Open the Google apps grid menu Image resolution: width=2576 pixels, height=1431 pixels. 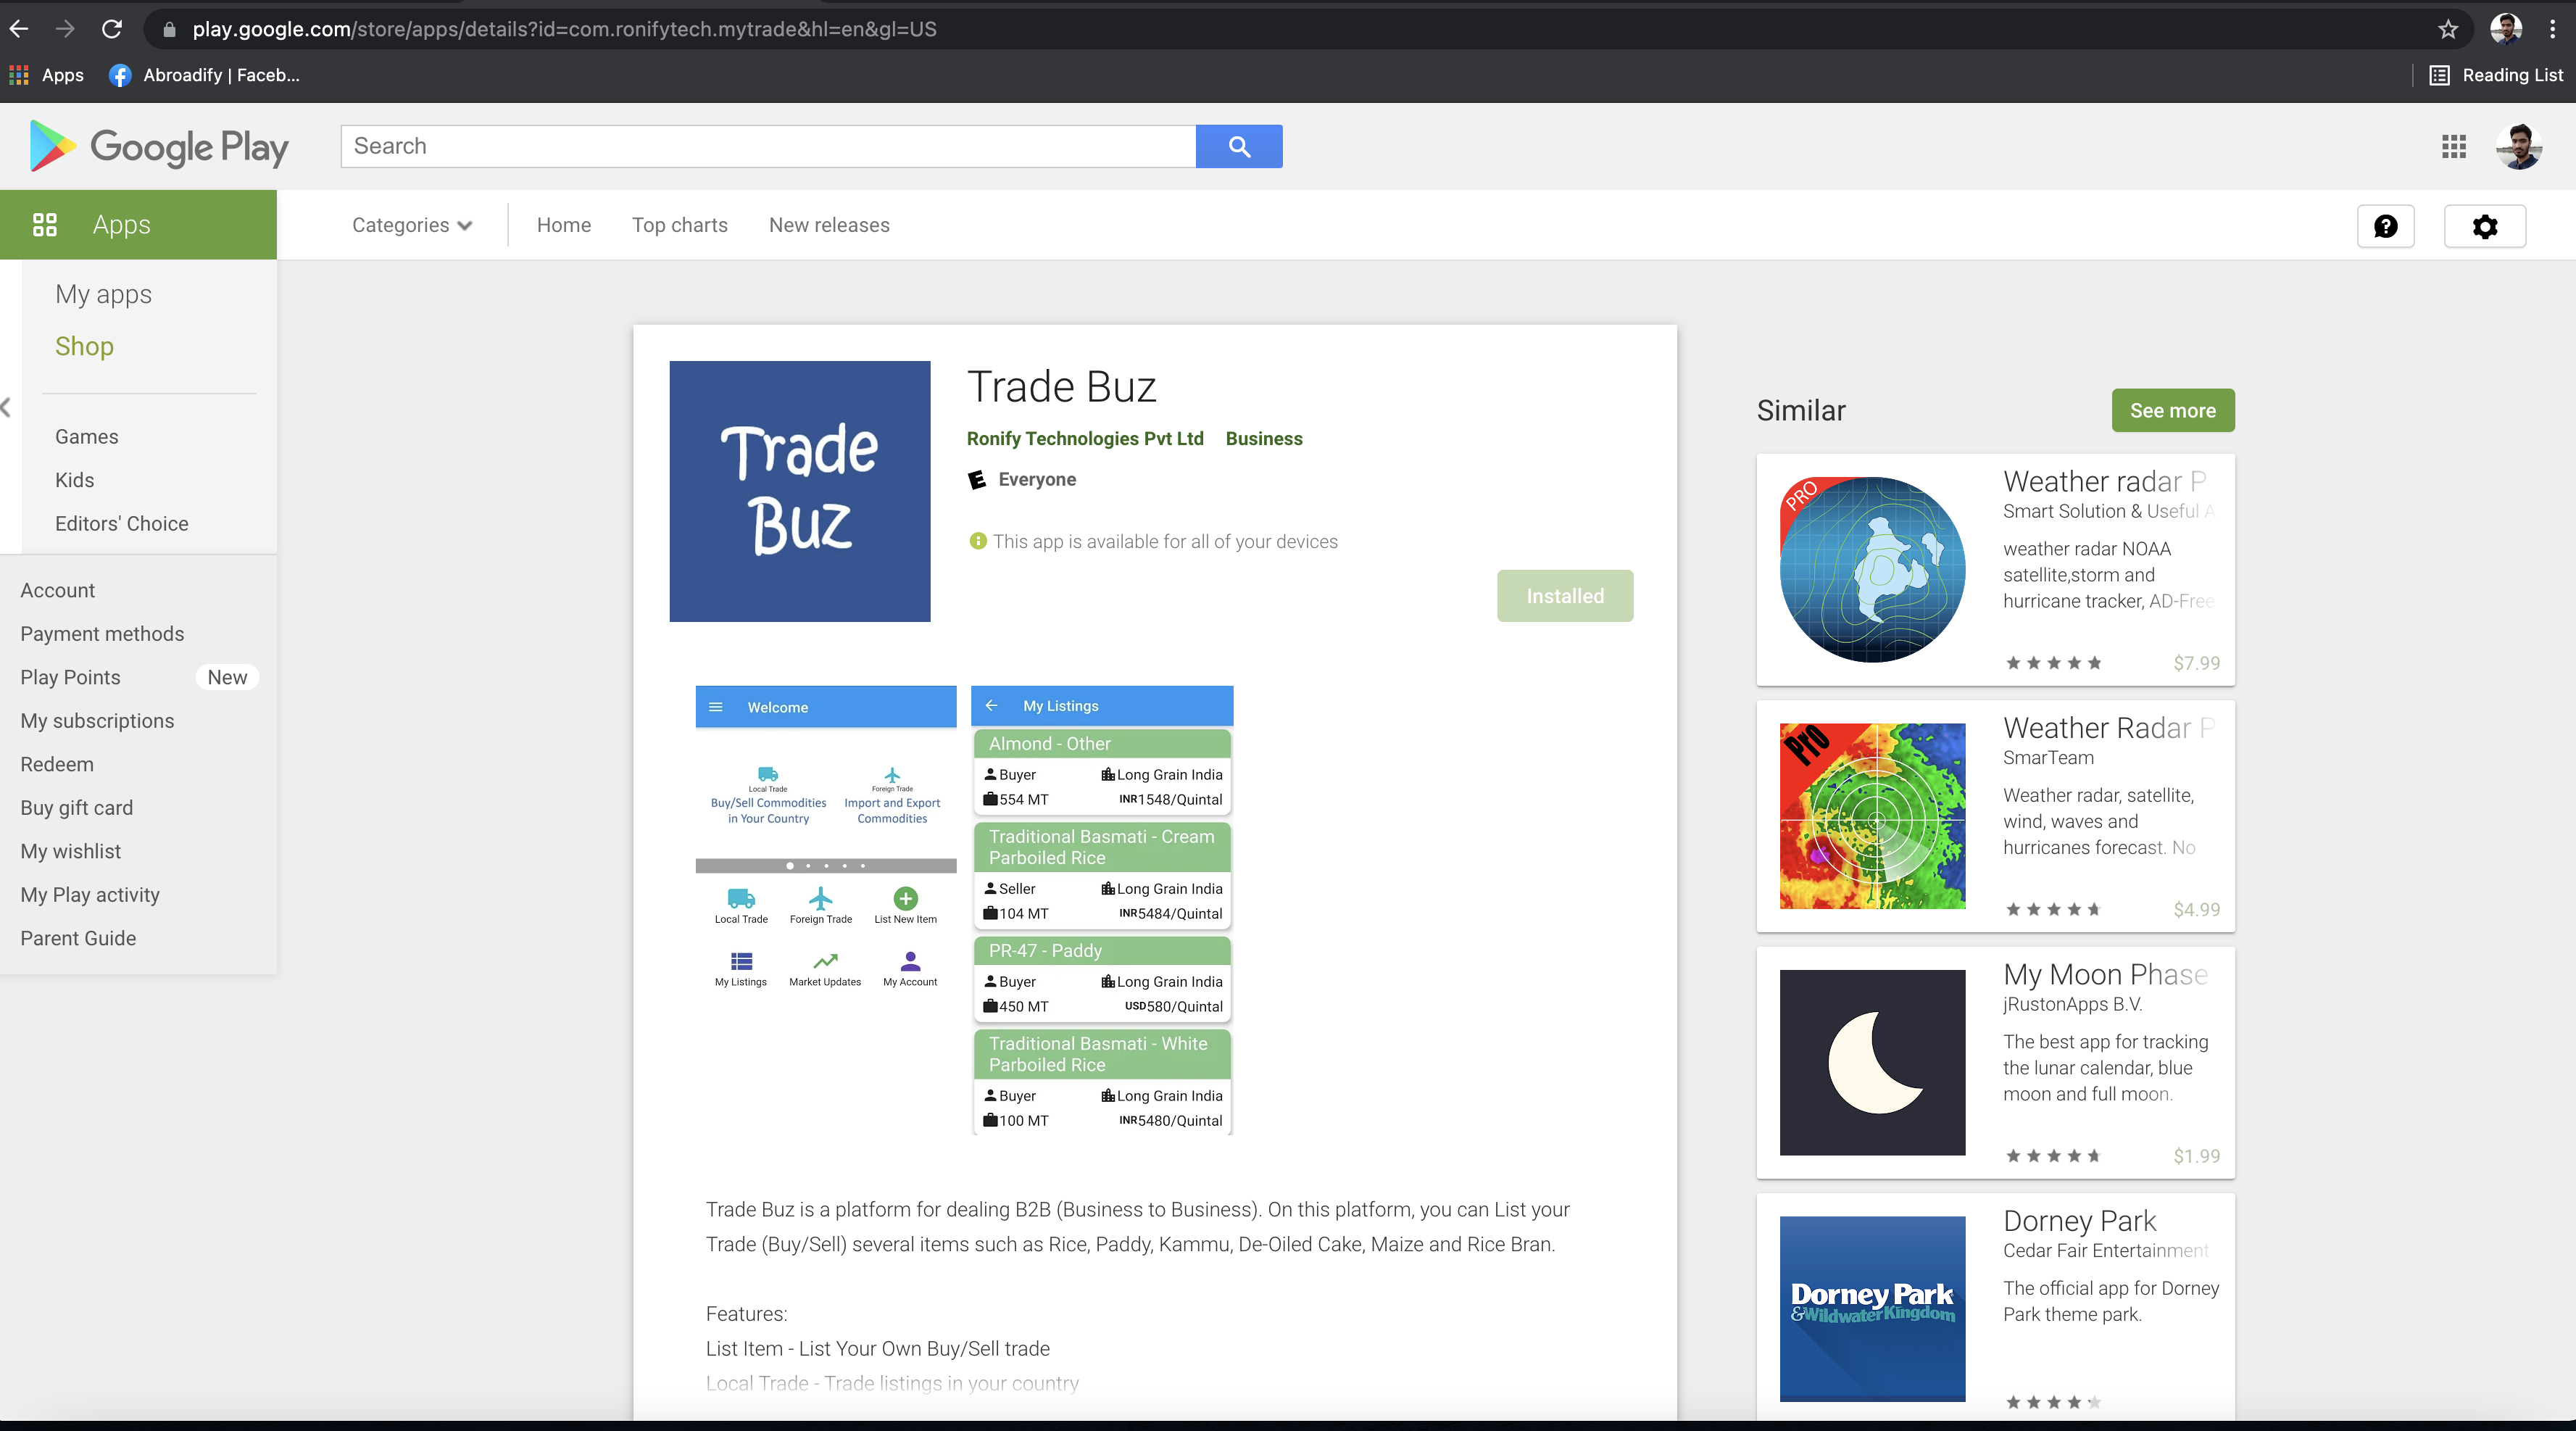click(2453, 146)
